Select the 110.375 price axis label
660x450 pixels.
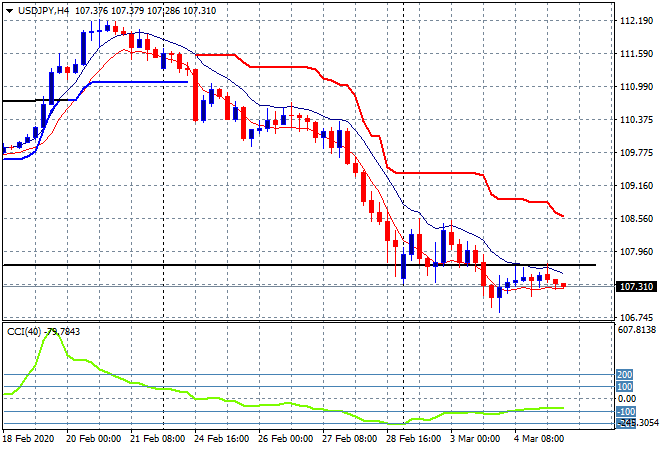(636, 120)
